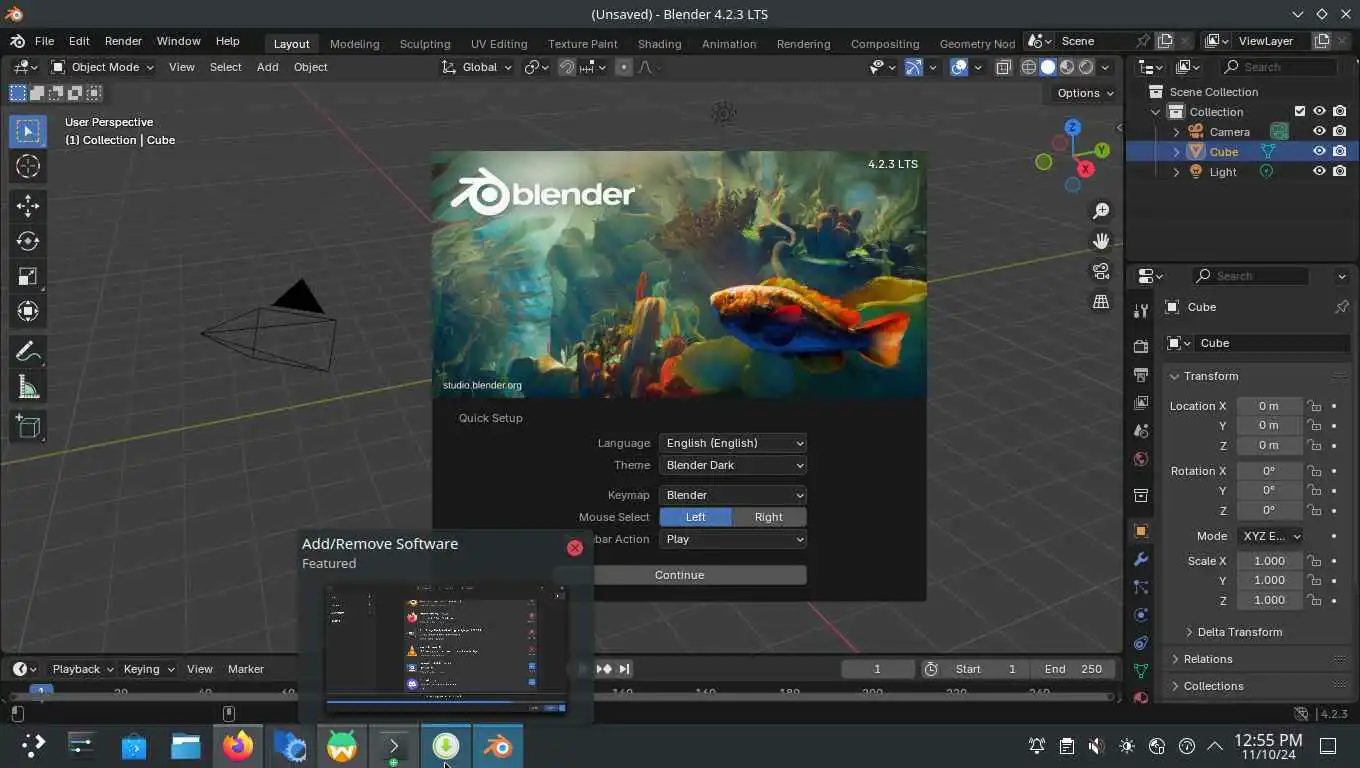Switch to the Modeling workspace tab
This screenshot has height=768, width=1360.
[355, 43]
